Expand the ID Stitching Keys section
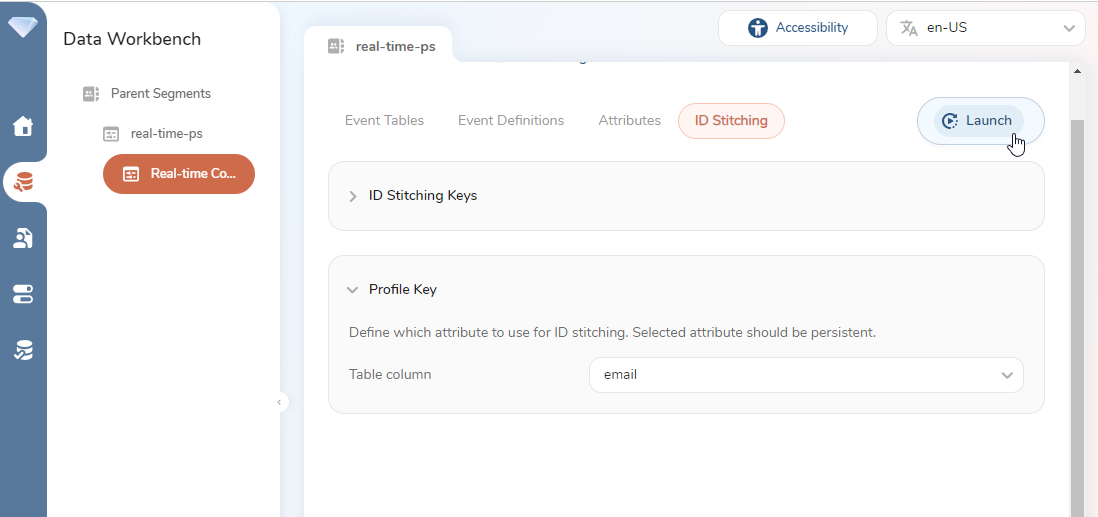Image resolution: width=1098 pixels, height=517 pixels. pyautogui.click(x=353, y=196)
